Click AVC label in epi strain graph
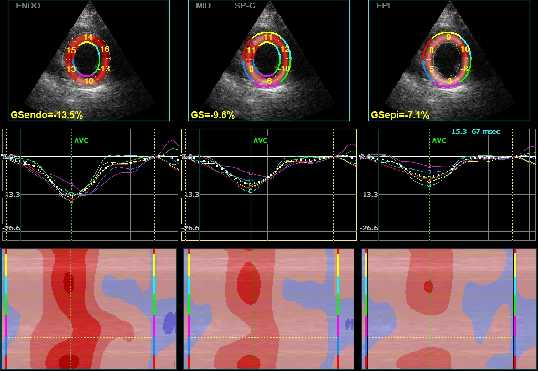Screen dimensions: 538x371 439,141
